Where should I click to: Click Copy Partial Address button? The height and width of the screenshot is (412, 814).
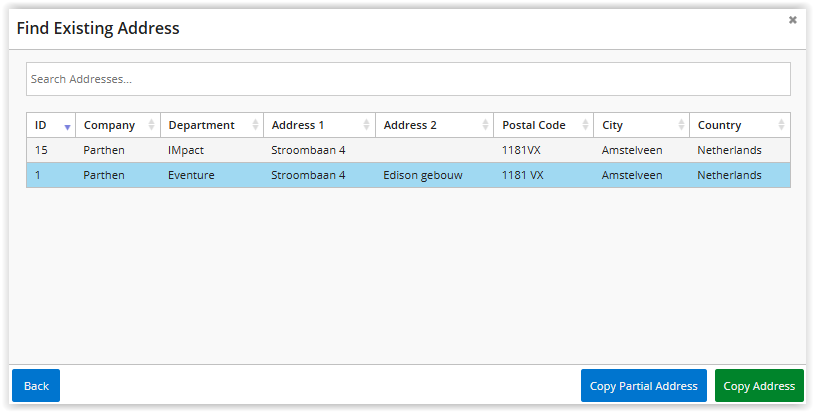tap(644, 386)
